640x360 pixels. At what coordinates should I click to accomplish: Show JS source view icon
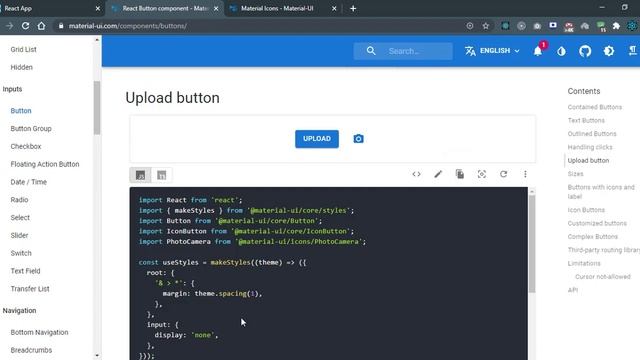140,175
